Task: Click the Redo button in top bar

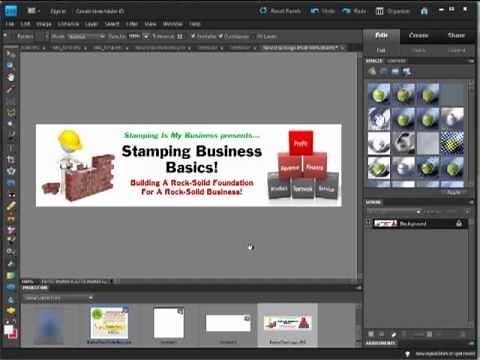Action: (x=354, y=11)
